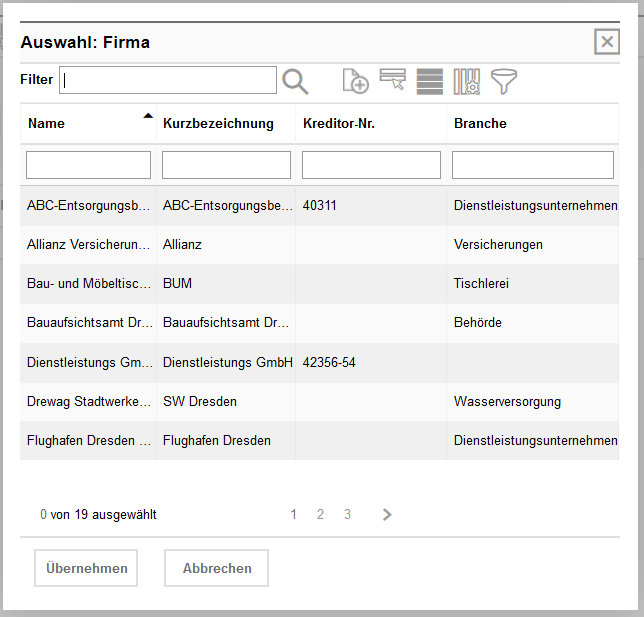Click the Kurzbezeichnung column filter box
This screenshot has width=644, height=617.
click(226, 165)
